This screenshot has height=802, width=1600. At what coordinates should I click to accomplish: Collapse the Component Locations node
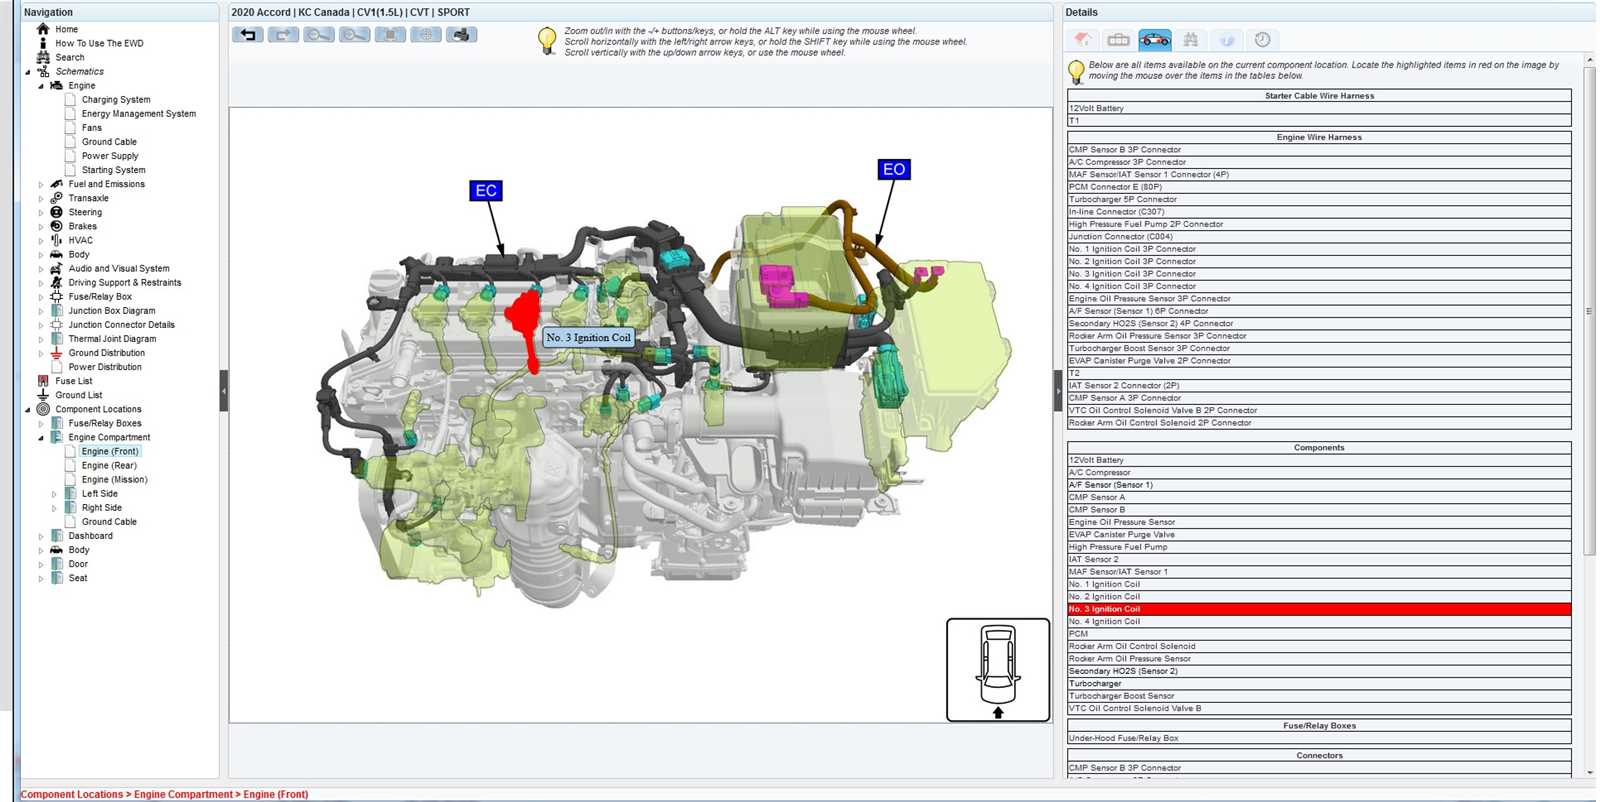point(28,410)
